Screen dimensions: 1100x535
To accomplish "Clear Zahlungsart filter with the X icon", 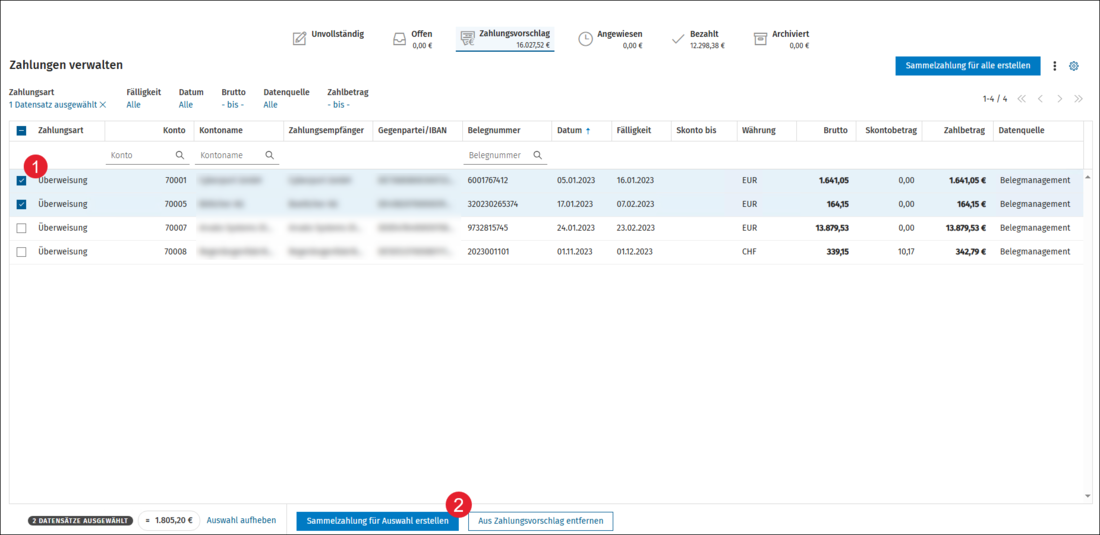I will 103,104.
